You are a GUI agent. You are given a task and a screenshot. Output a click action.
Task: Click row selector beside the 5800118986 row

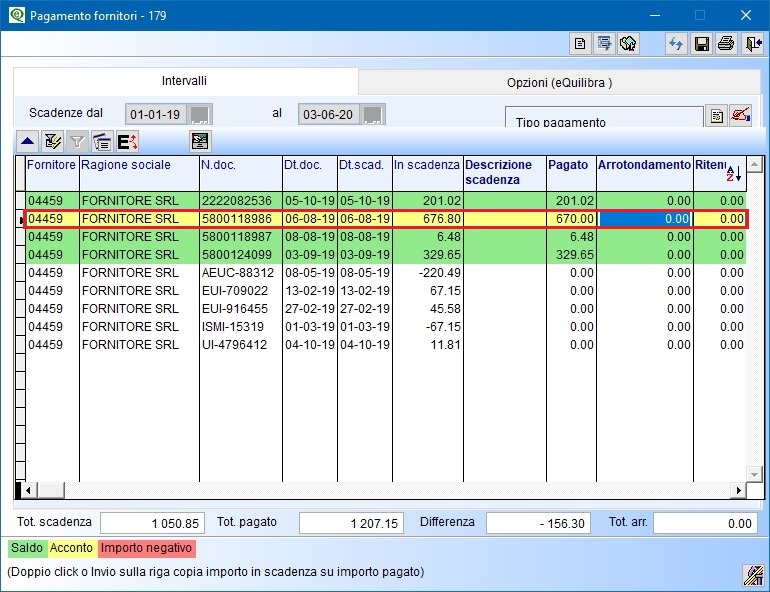tap(20, 219)
